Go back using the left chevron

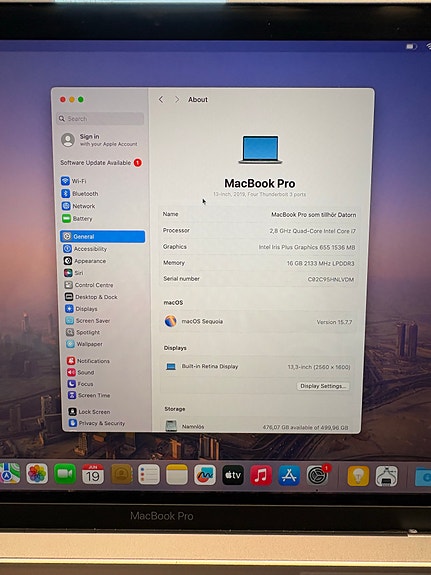pyautogui.click(x=161, y=99)
